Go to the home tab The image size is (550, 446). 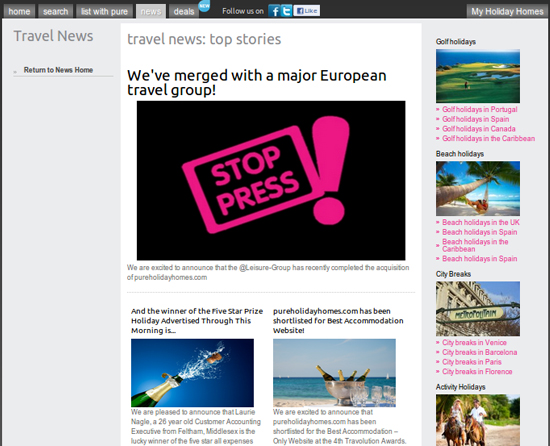point(19,12)
